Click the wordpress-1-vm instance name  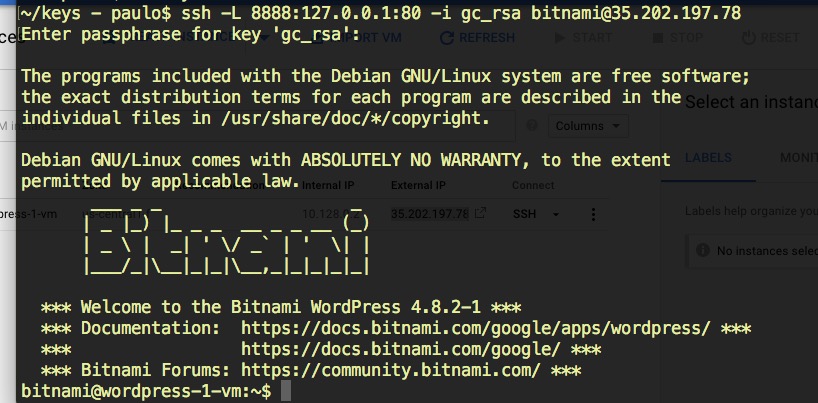click(x=28, y=214)
